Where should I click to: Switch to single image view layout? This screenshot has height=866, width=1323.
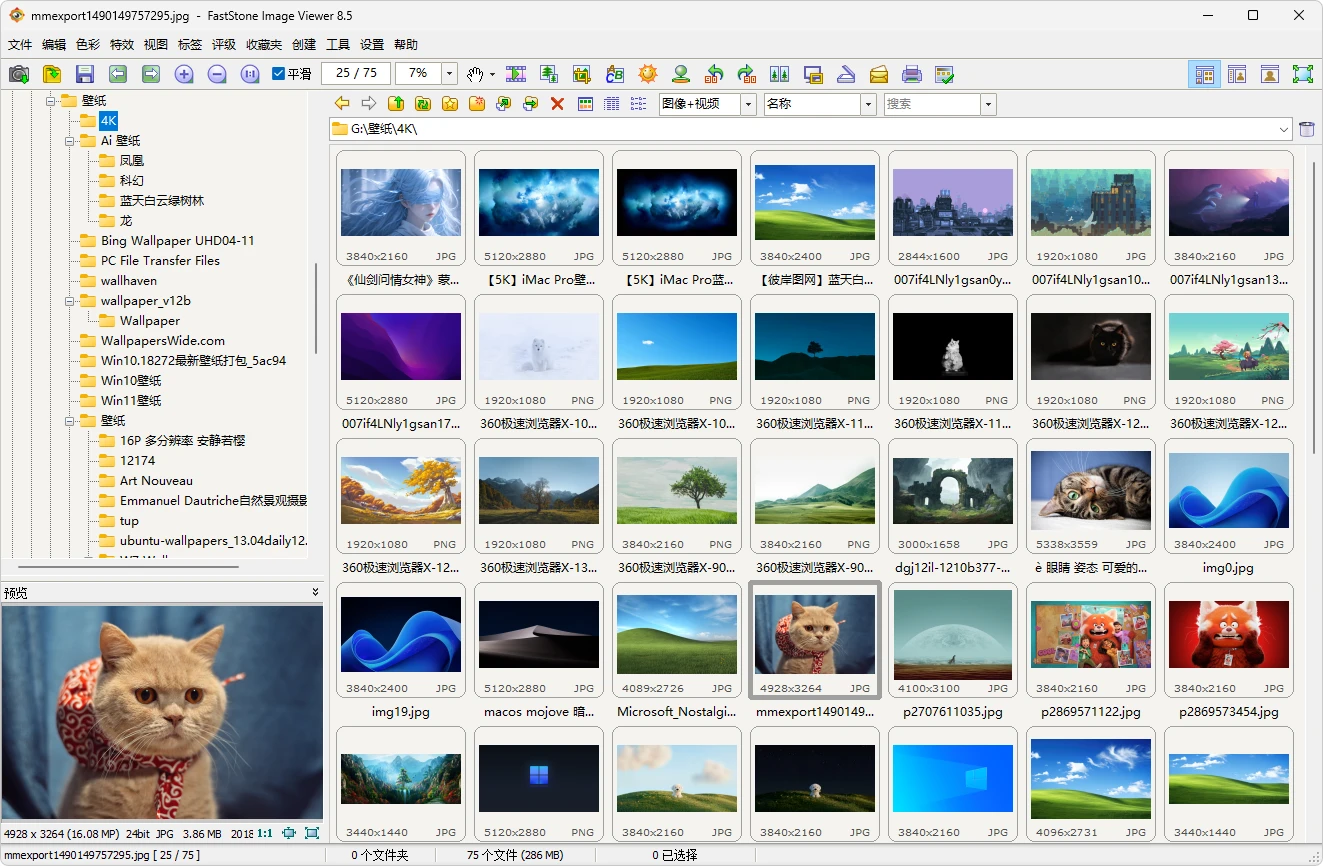click(1270, 74)
